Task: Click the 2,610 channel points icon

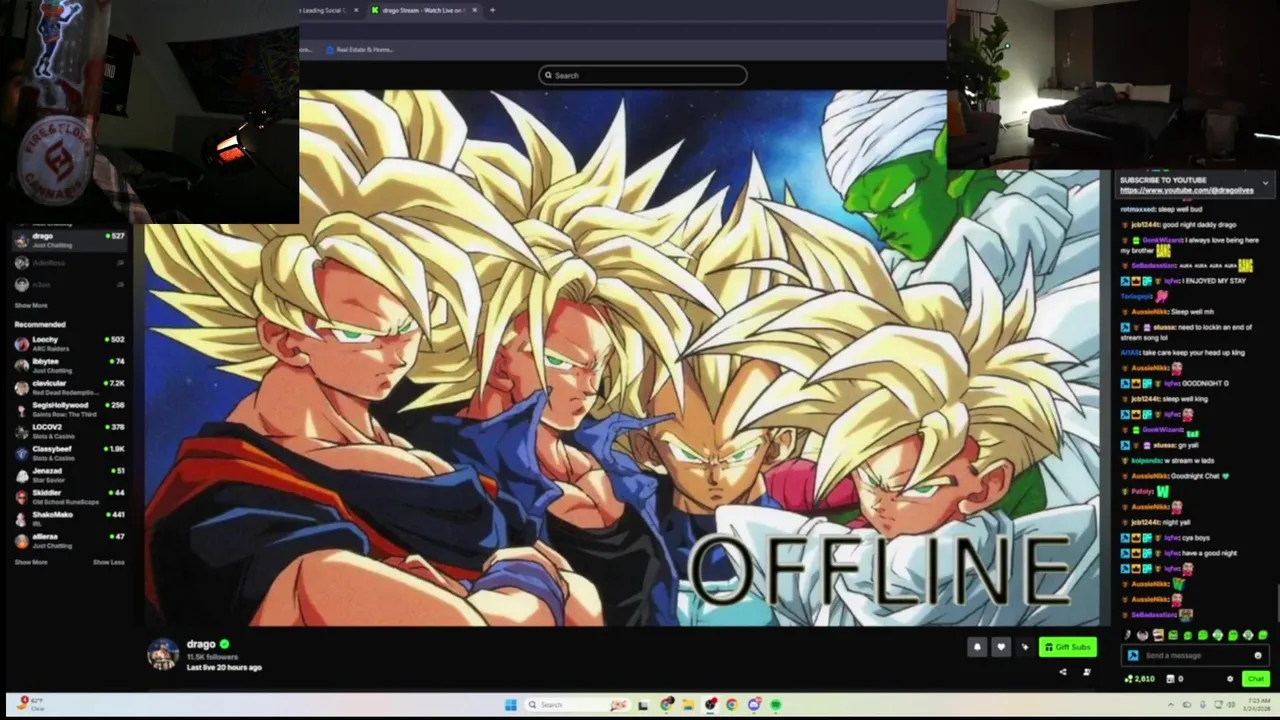Action: 1140,679
